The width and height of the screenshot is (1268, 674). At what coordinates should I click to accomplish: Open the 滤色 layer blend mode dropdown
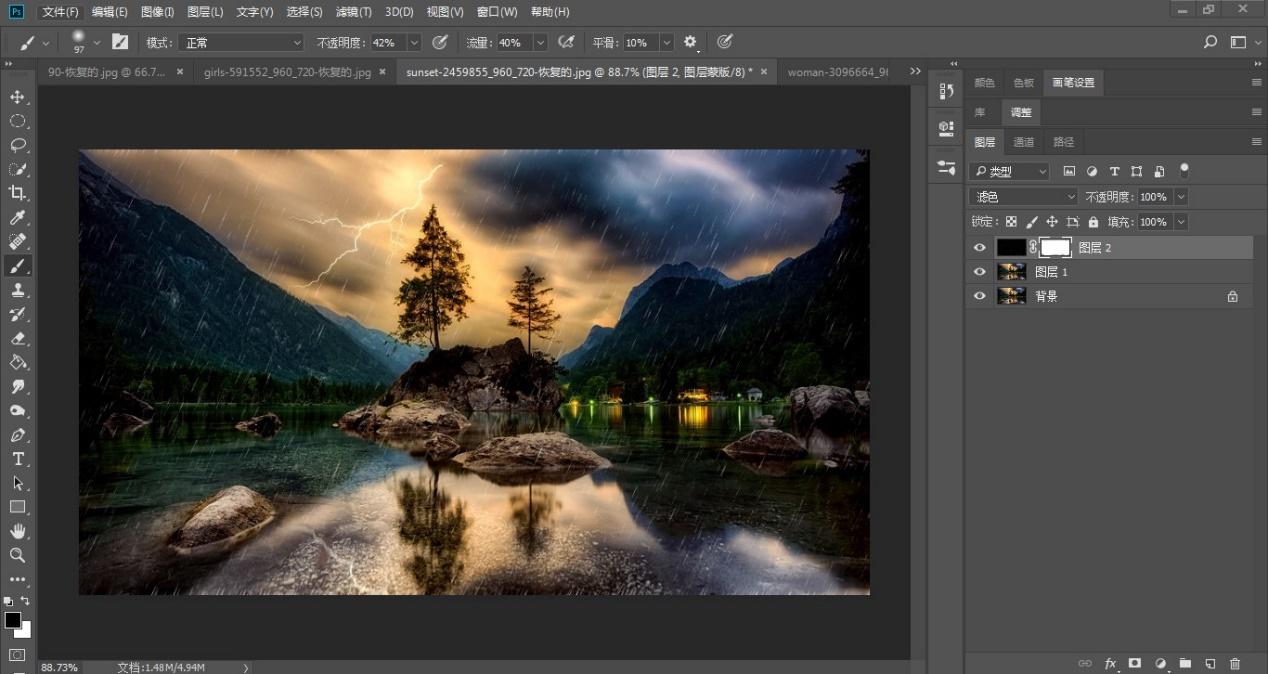coord(1023,197)
